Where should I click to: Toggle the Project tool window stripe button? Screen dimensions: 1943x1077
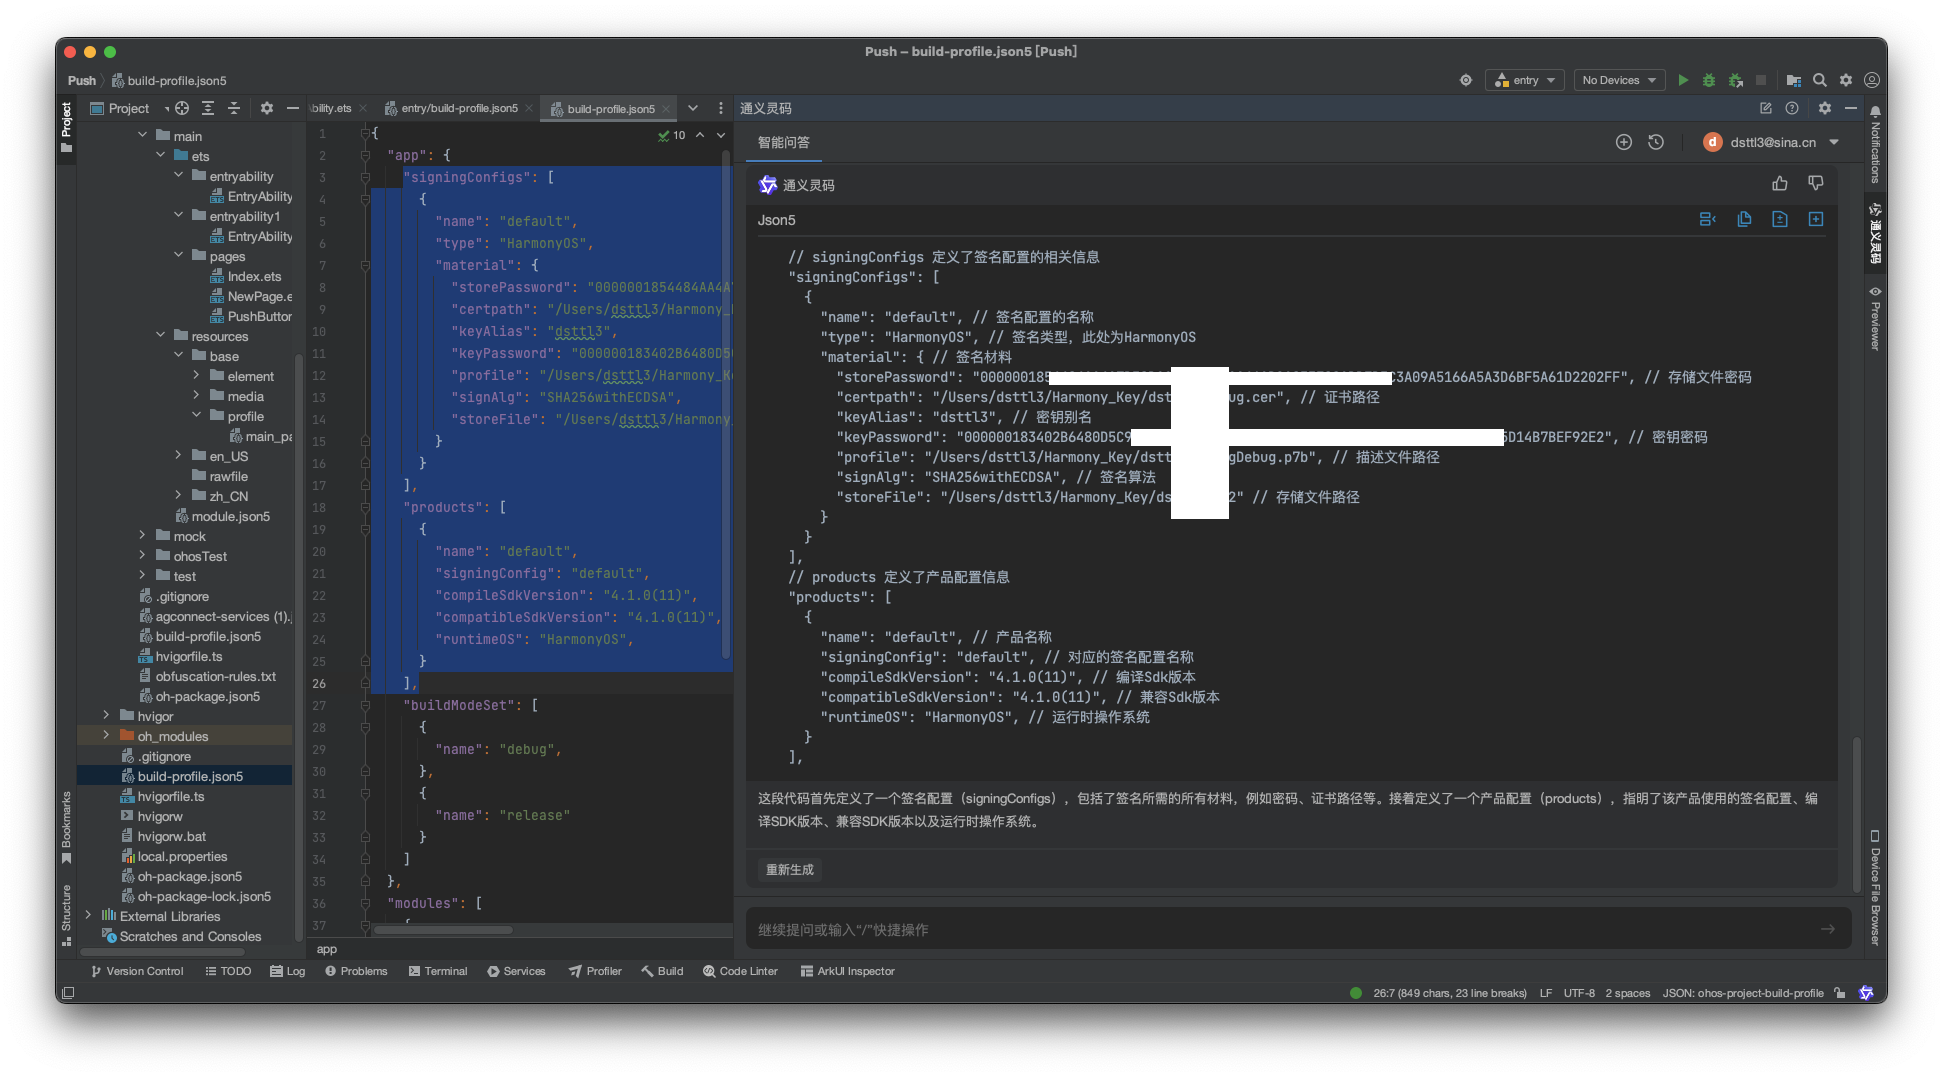(x=66, y=128)
